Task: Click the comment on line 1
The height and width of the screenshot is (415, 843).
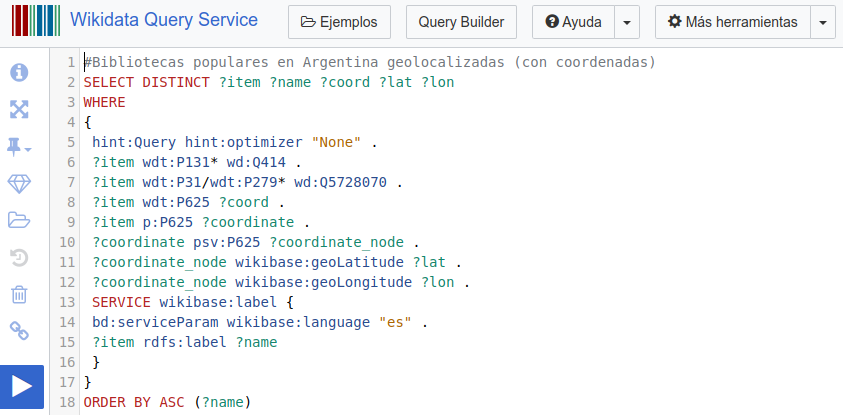Action: pos(370,62)
